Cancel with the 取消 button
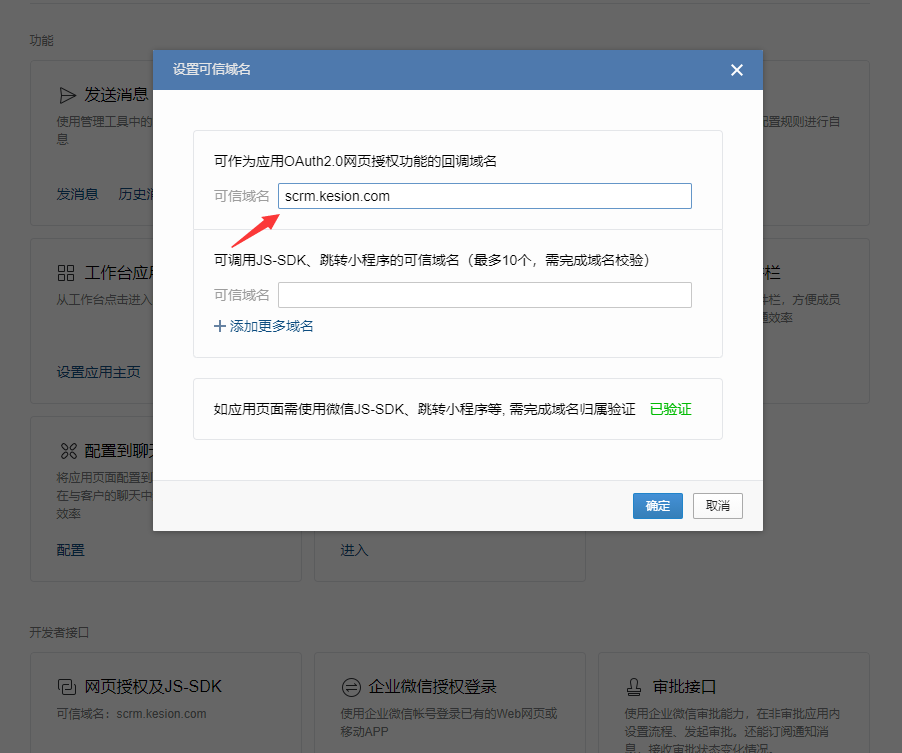 coord(717,506)
